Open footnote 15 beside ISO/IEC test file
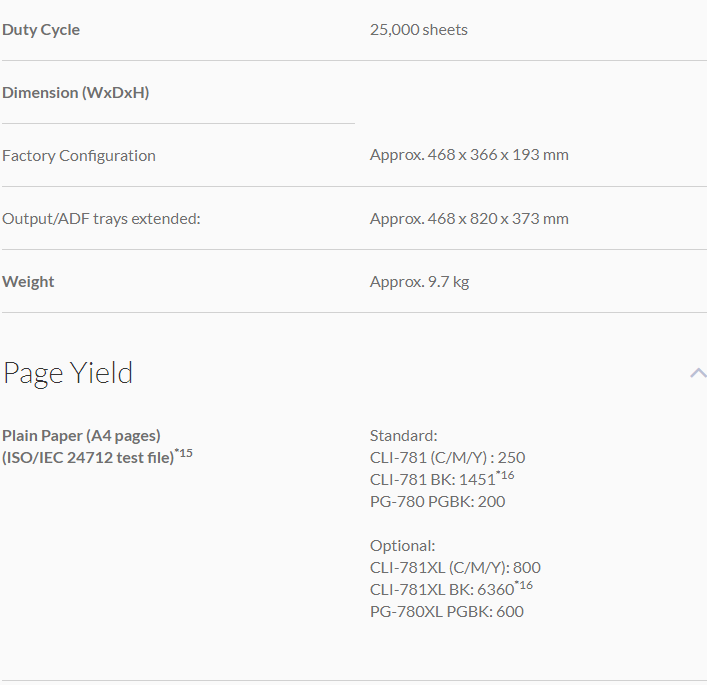The height and width of the screenshot is (685, 707). tap(184, 454)
